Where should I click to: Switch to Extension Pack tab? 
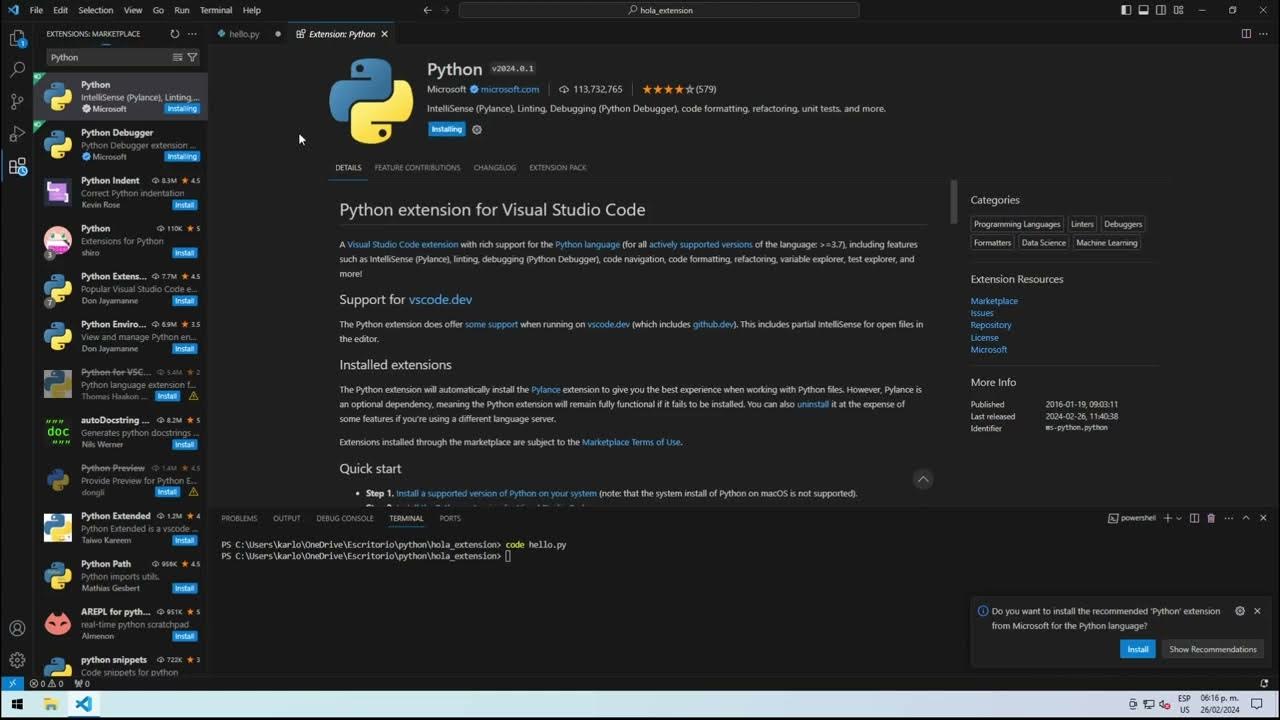558,168
